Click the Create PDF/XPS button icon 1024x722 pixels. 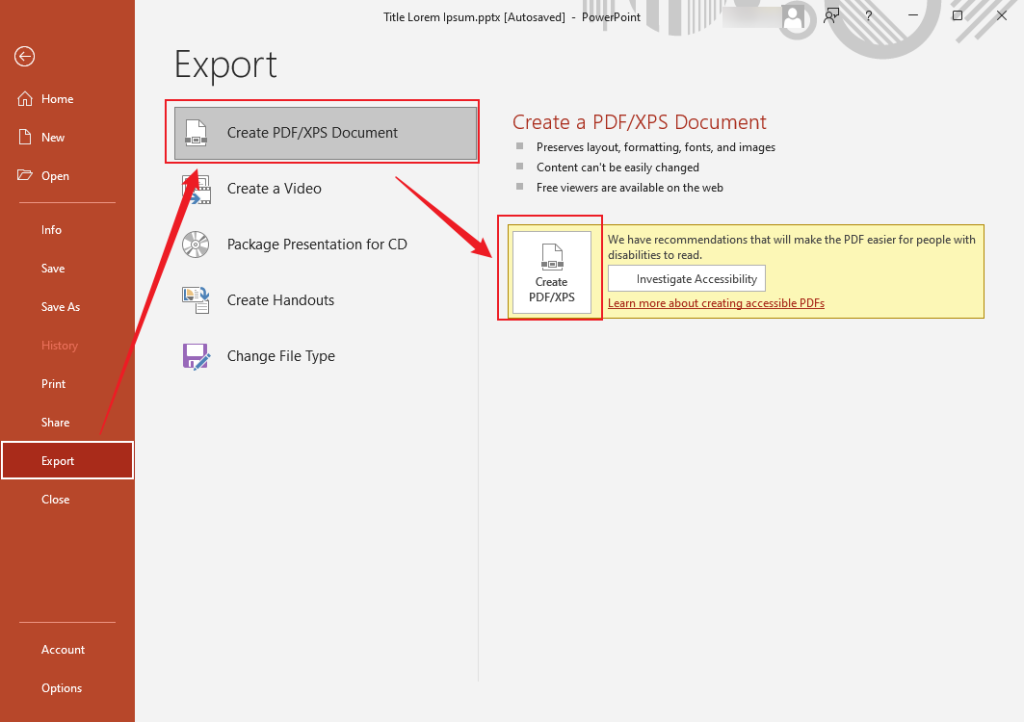coord(550,270)
